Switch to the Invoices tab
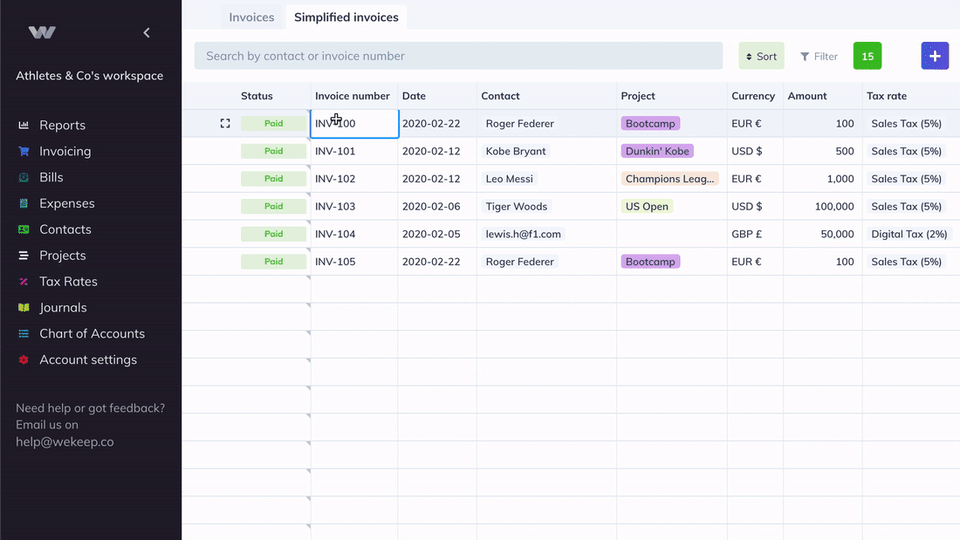Image resolution: width=960 pixels, height=540 pixels. (251, 17)
